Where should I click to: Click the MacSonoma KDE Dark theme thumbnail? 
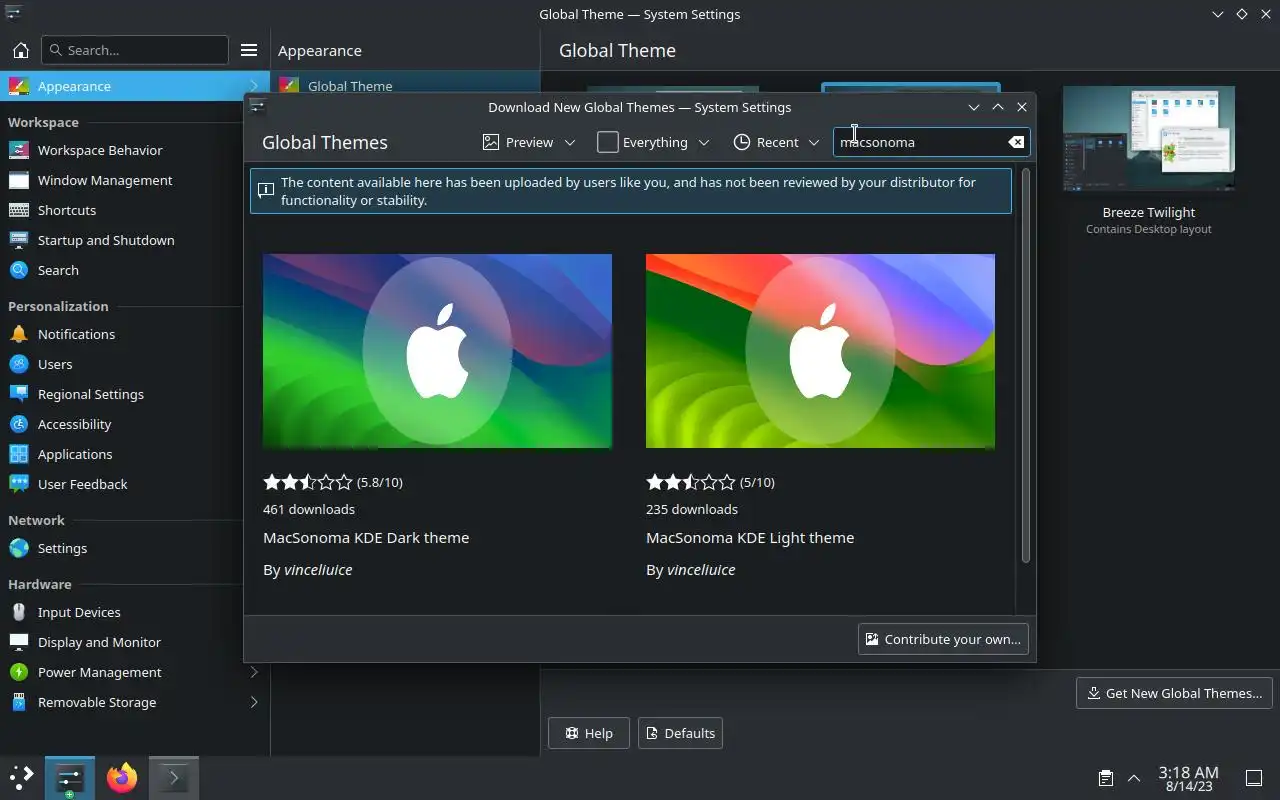[x=437, y=351]
